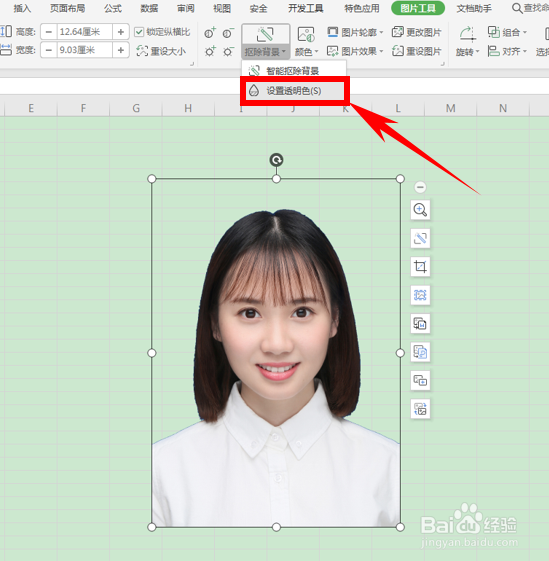Viewport: 549px width, 561px height.
Task: Open the picture group dialog launcher corner
Action: coord(443,64)
